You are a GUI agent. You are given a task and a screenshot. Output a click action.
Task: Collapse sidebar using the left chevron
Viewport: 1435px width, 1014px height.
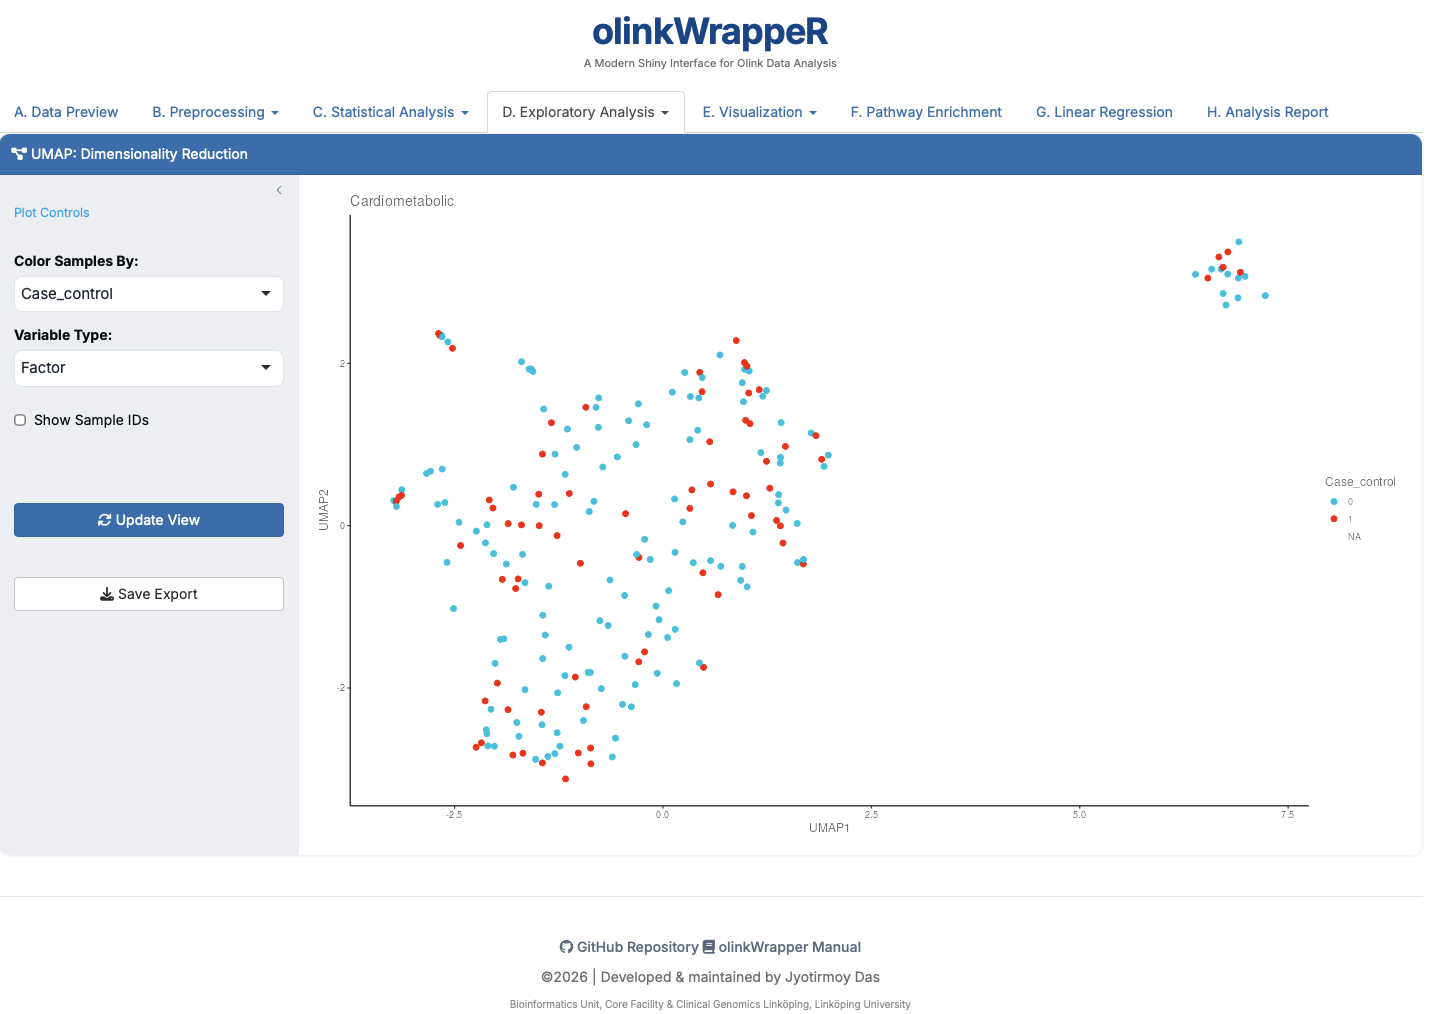pos(279,190)
